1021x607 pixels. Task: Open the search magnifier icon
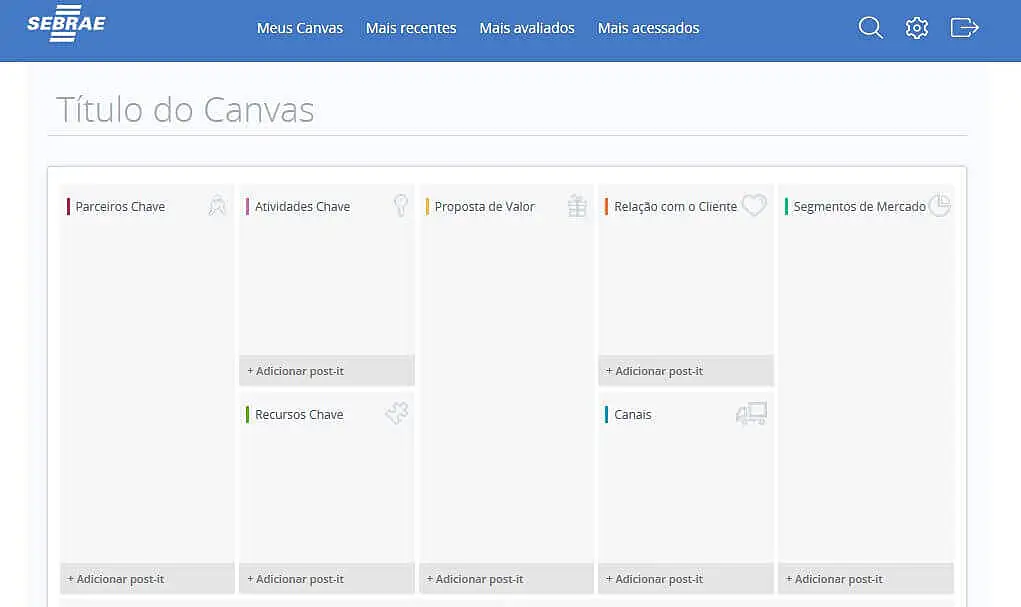point(870,27)
